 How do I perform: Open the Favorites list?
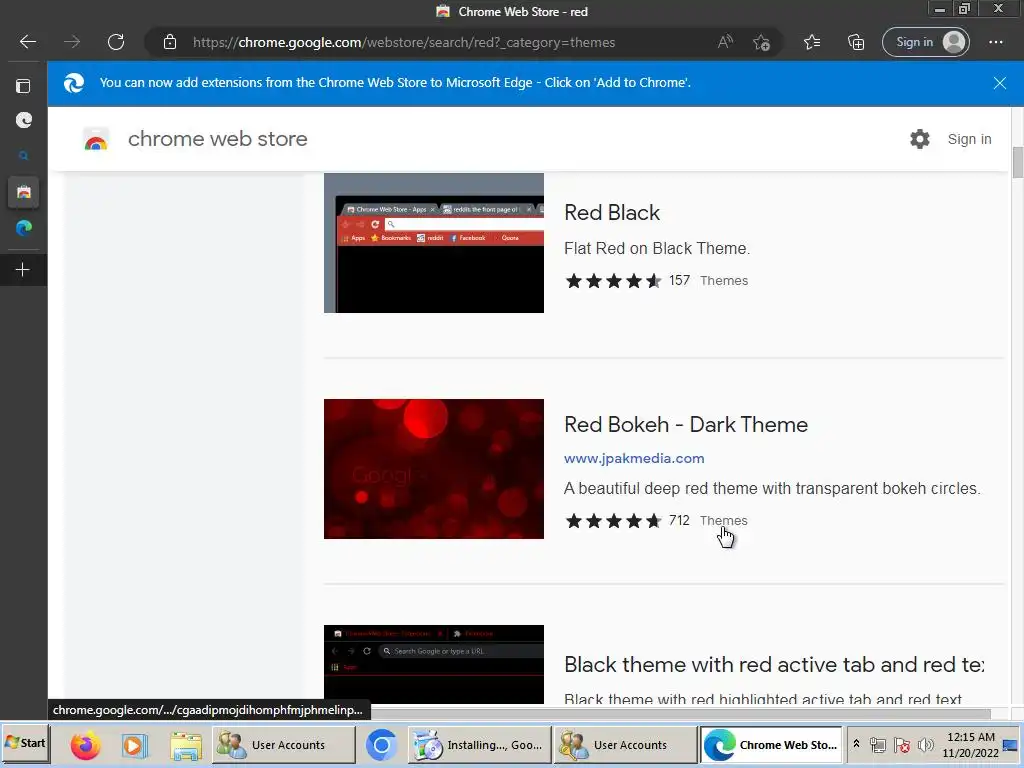click(812, 42)
